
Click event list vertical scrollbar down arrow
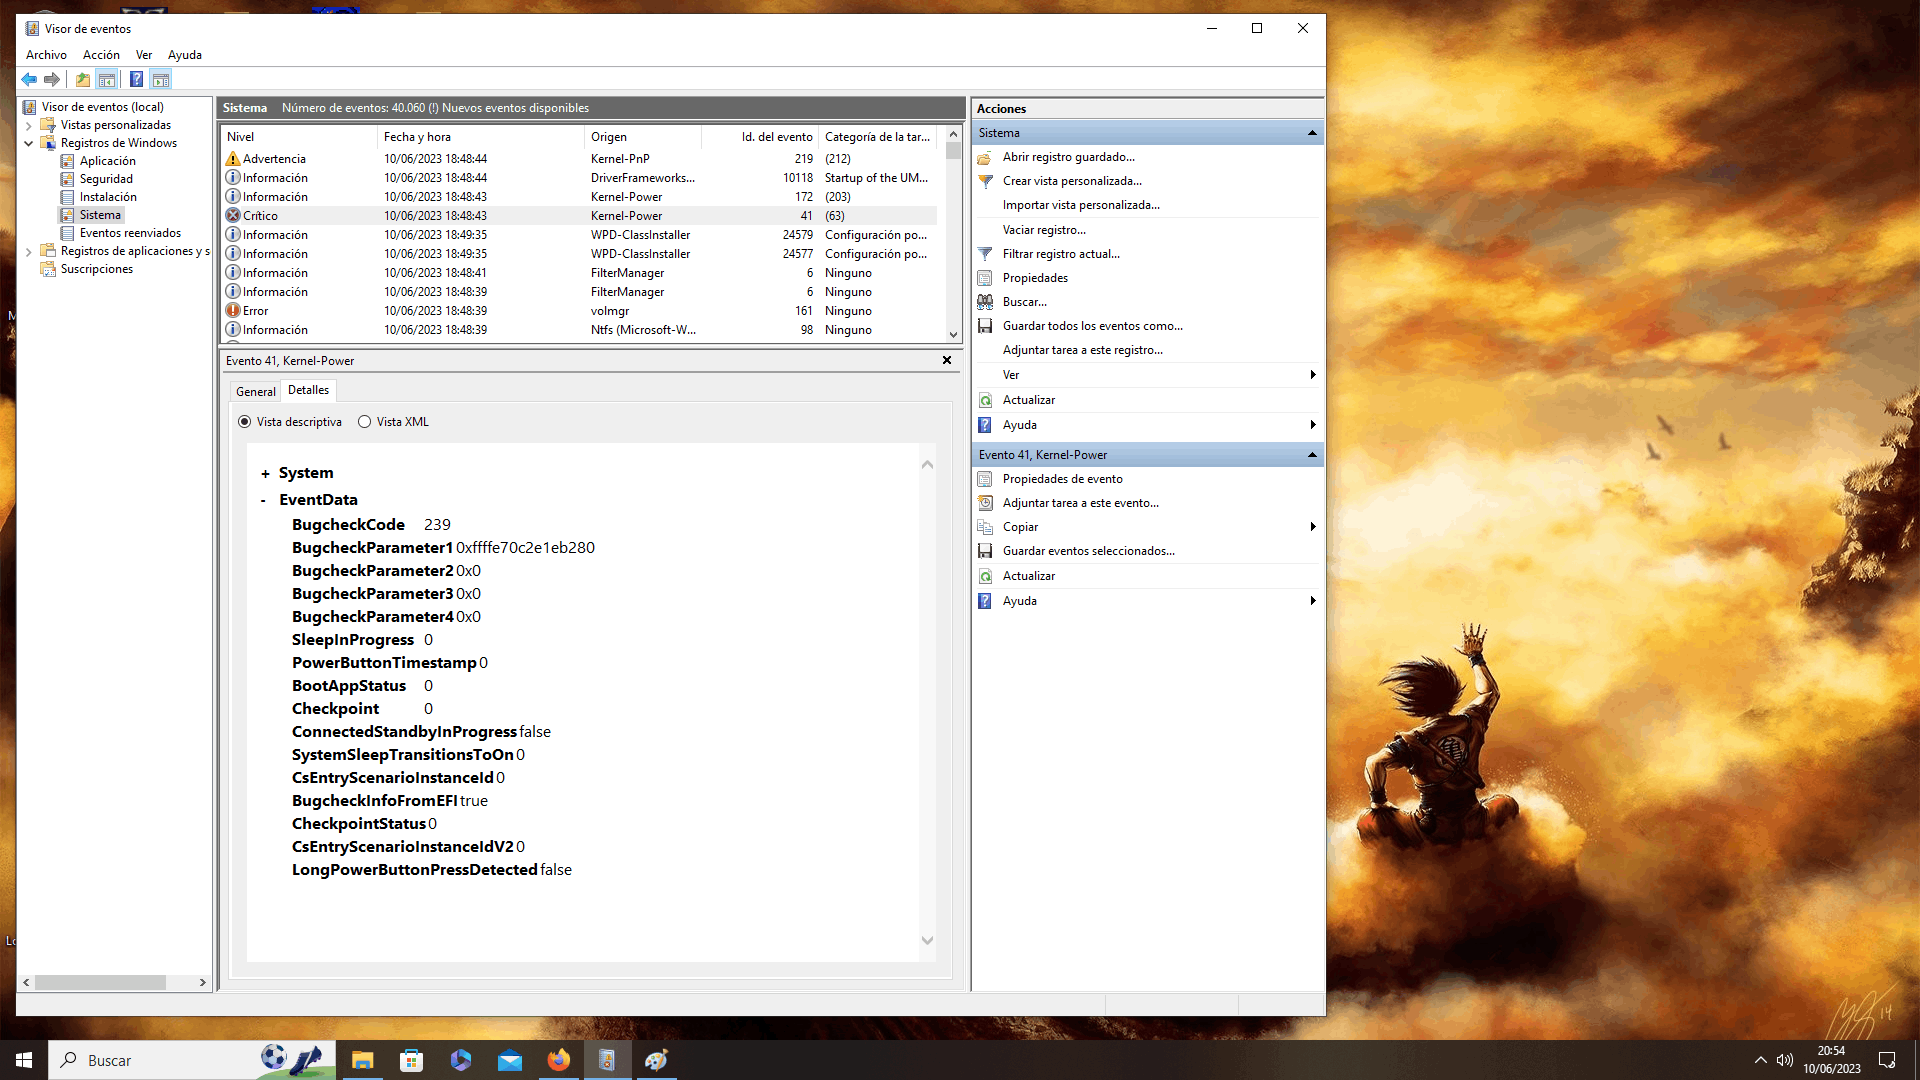(953, 336)
